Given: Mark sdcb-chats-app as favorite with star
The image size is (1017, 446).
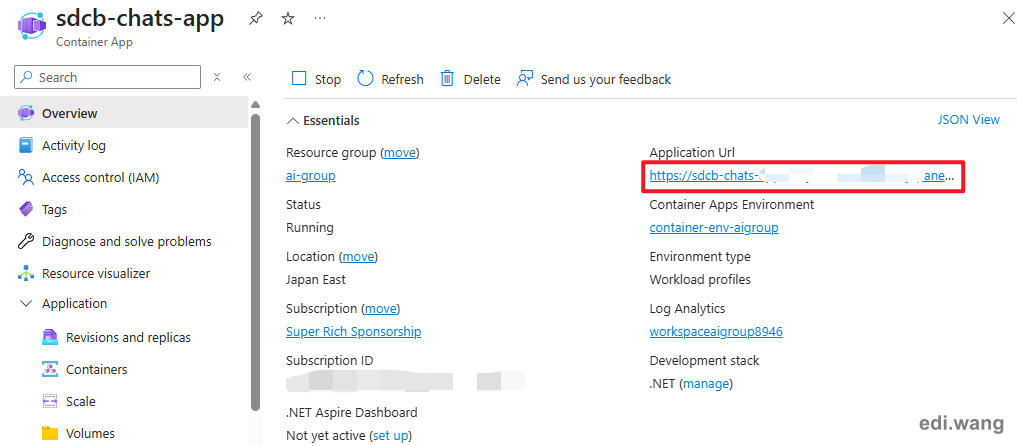Looking at the screenshot, I should point(288,19).
